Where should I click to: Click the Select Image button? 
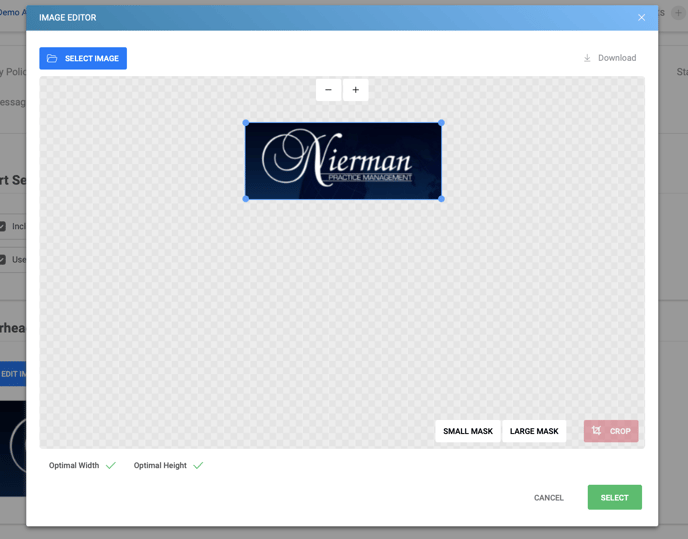click(x=83, y=58)
